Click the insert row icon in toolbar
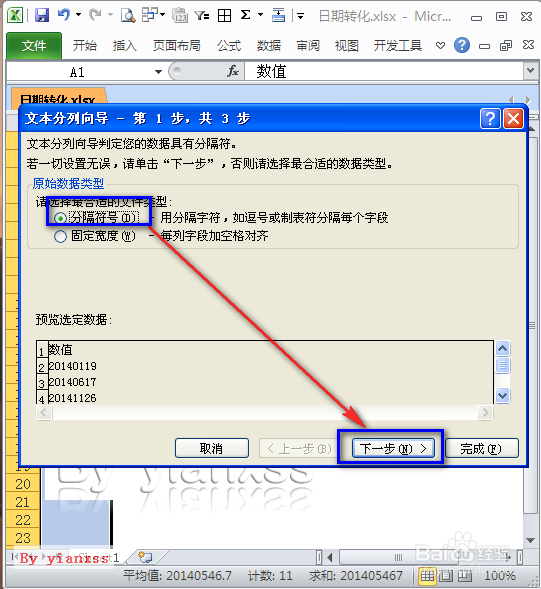Viewport: 541px width, 589px height. coord(278,15)
